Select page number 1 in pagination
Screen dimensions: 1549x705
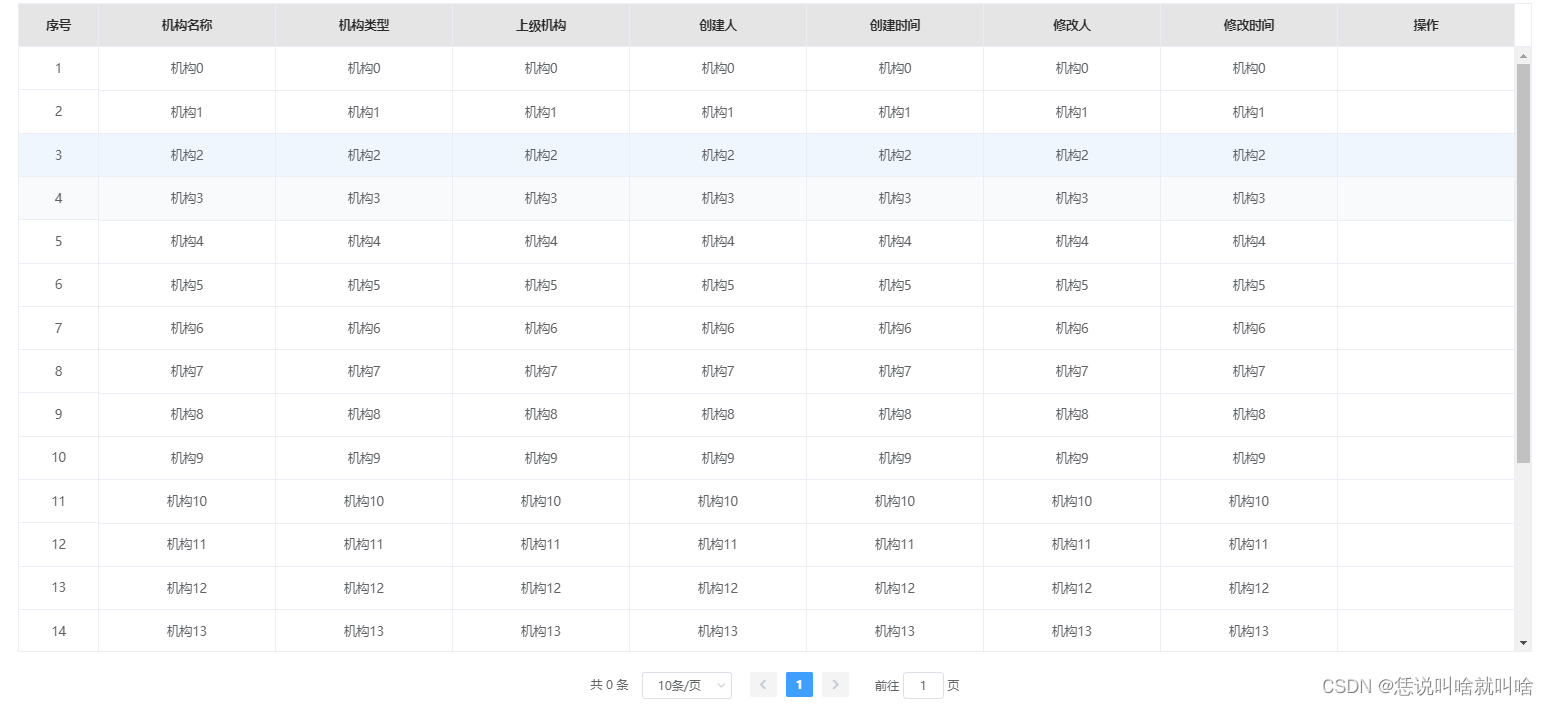pos(799,684)
